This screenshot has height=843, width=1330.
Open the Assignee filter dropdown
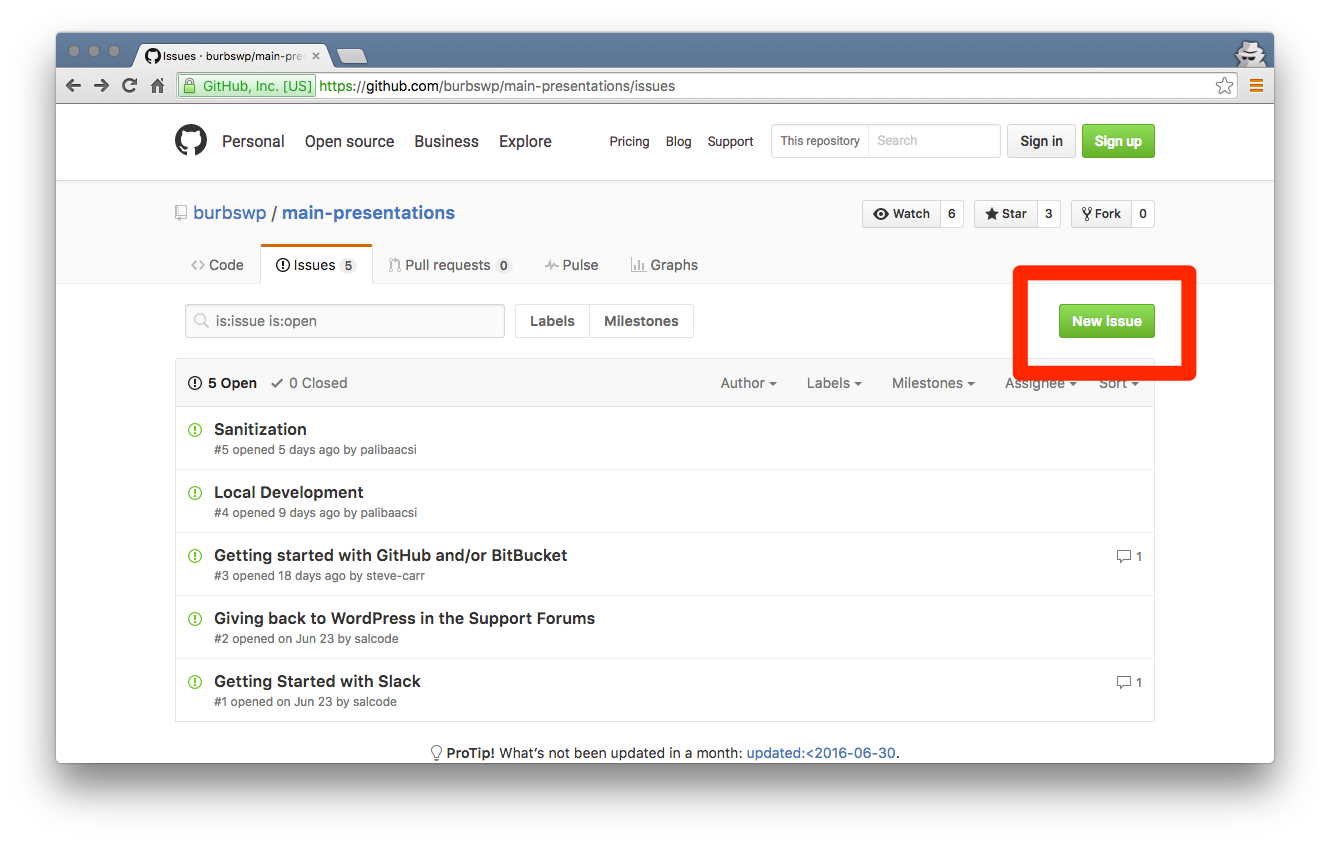click(x=1041, y=383)
